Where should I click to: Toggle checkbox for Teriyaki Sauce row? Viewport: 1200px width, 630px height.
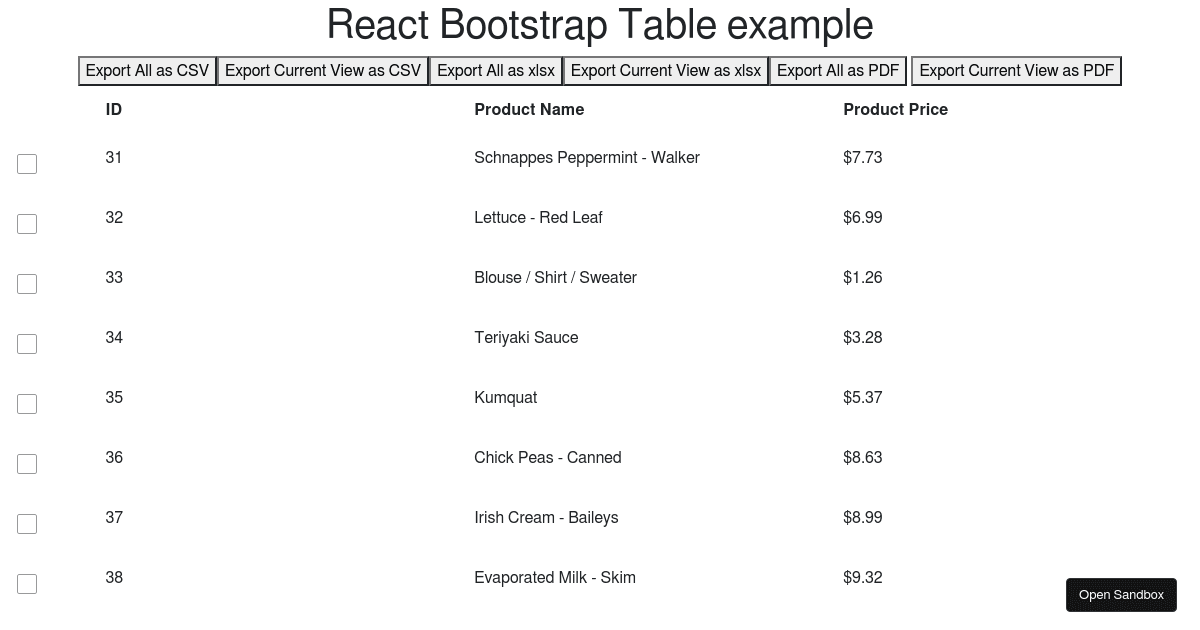pos(27,344)
